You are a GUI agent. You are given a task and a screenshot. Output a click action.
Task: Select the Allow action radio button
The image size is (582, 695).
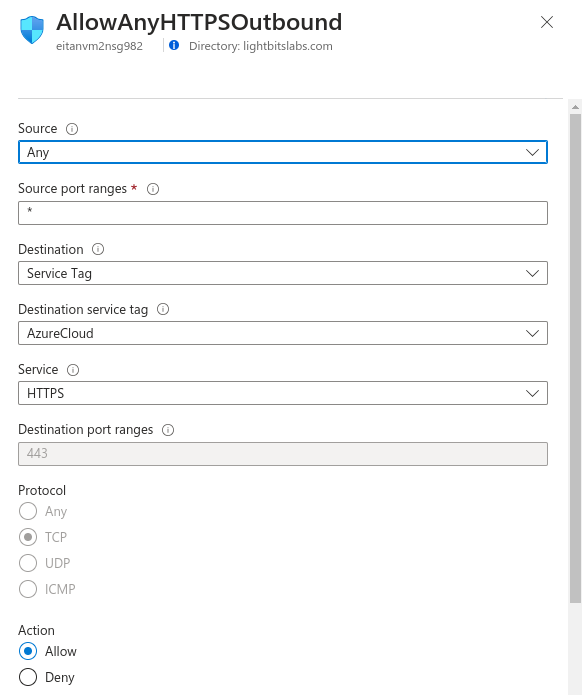[x=28, y=651]
